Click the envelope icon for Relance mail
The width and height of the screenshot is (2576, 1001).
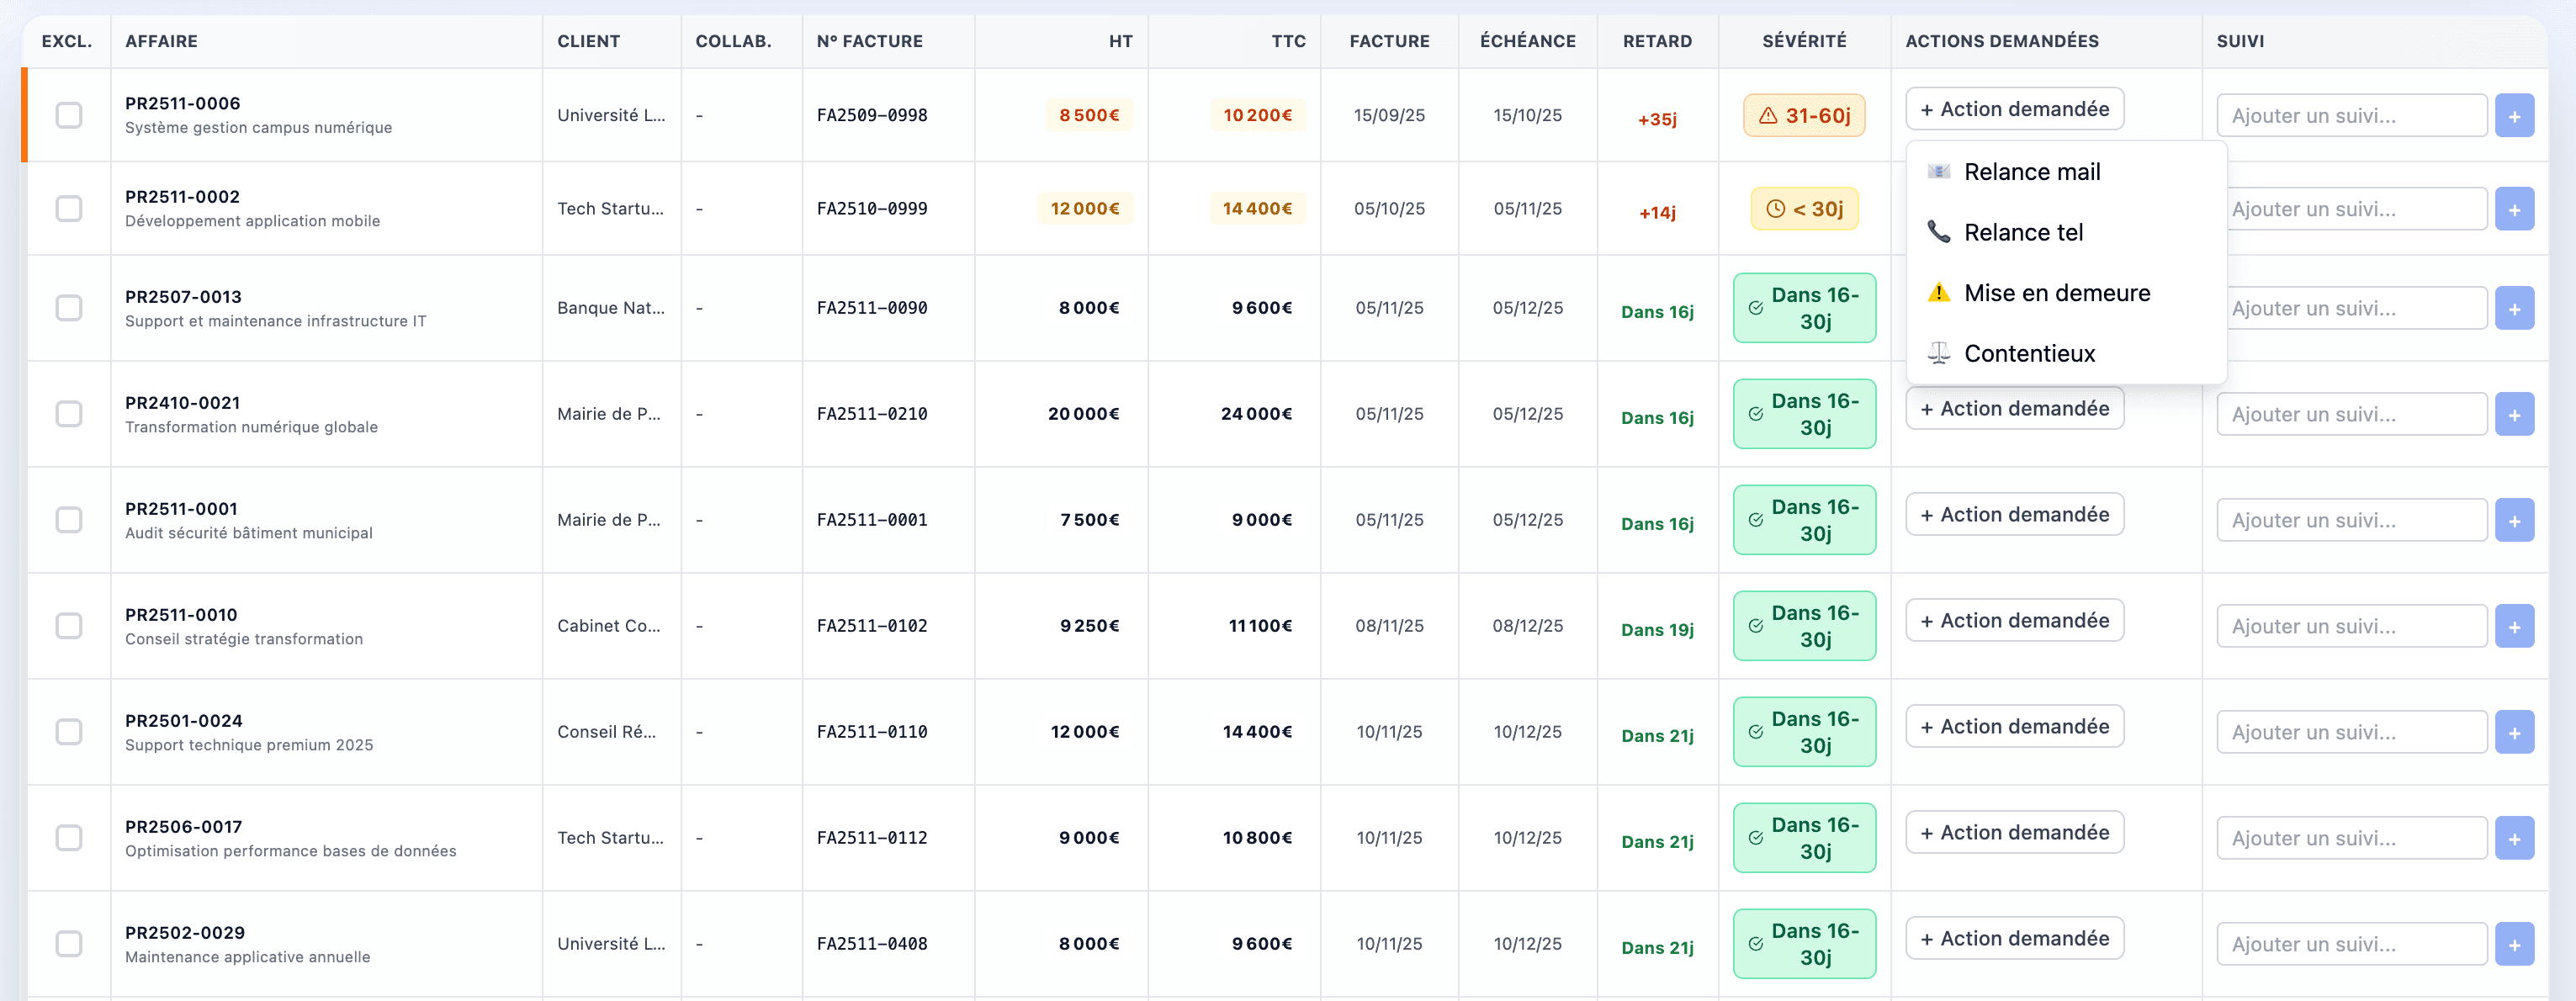click(1938, 172)
